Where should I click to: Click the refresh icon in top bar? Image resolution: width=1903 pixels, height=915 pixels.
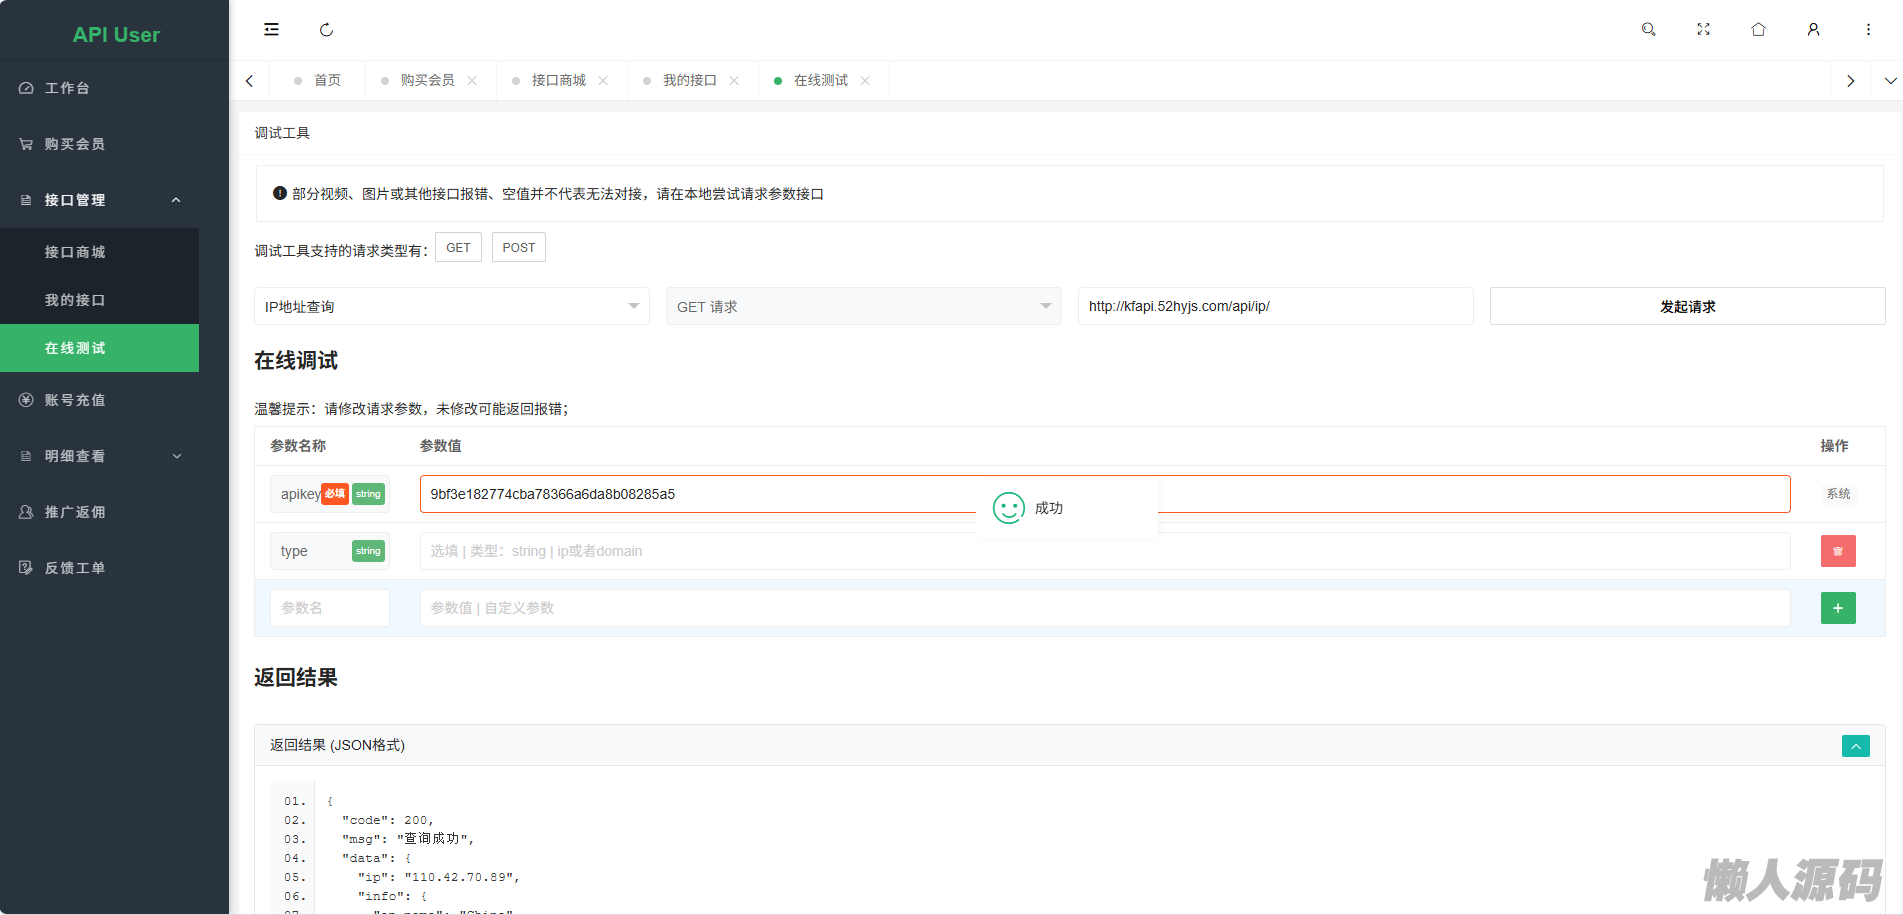coord(326,30)
